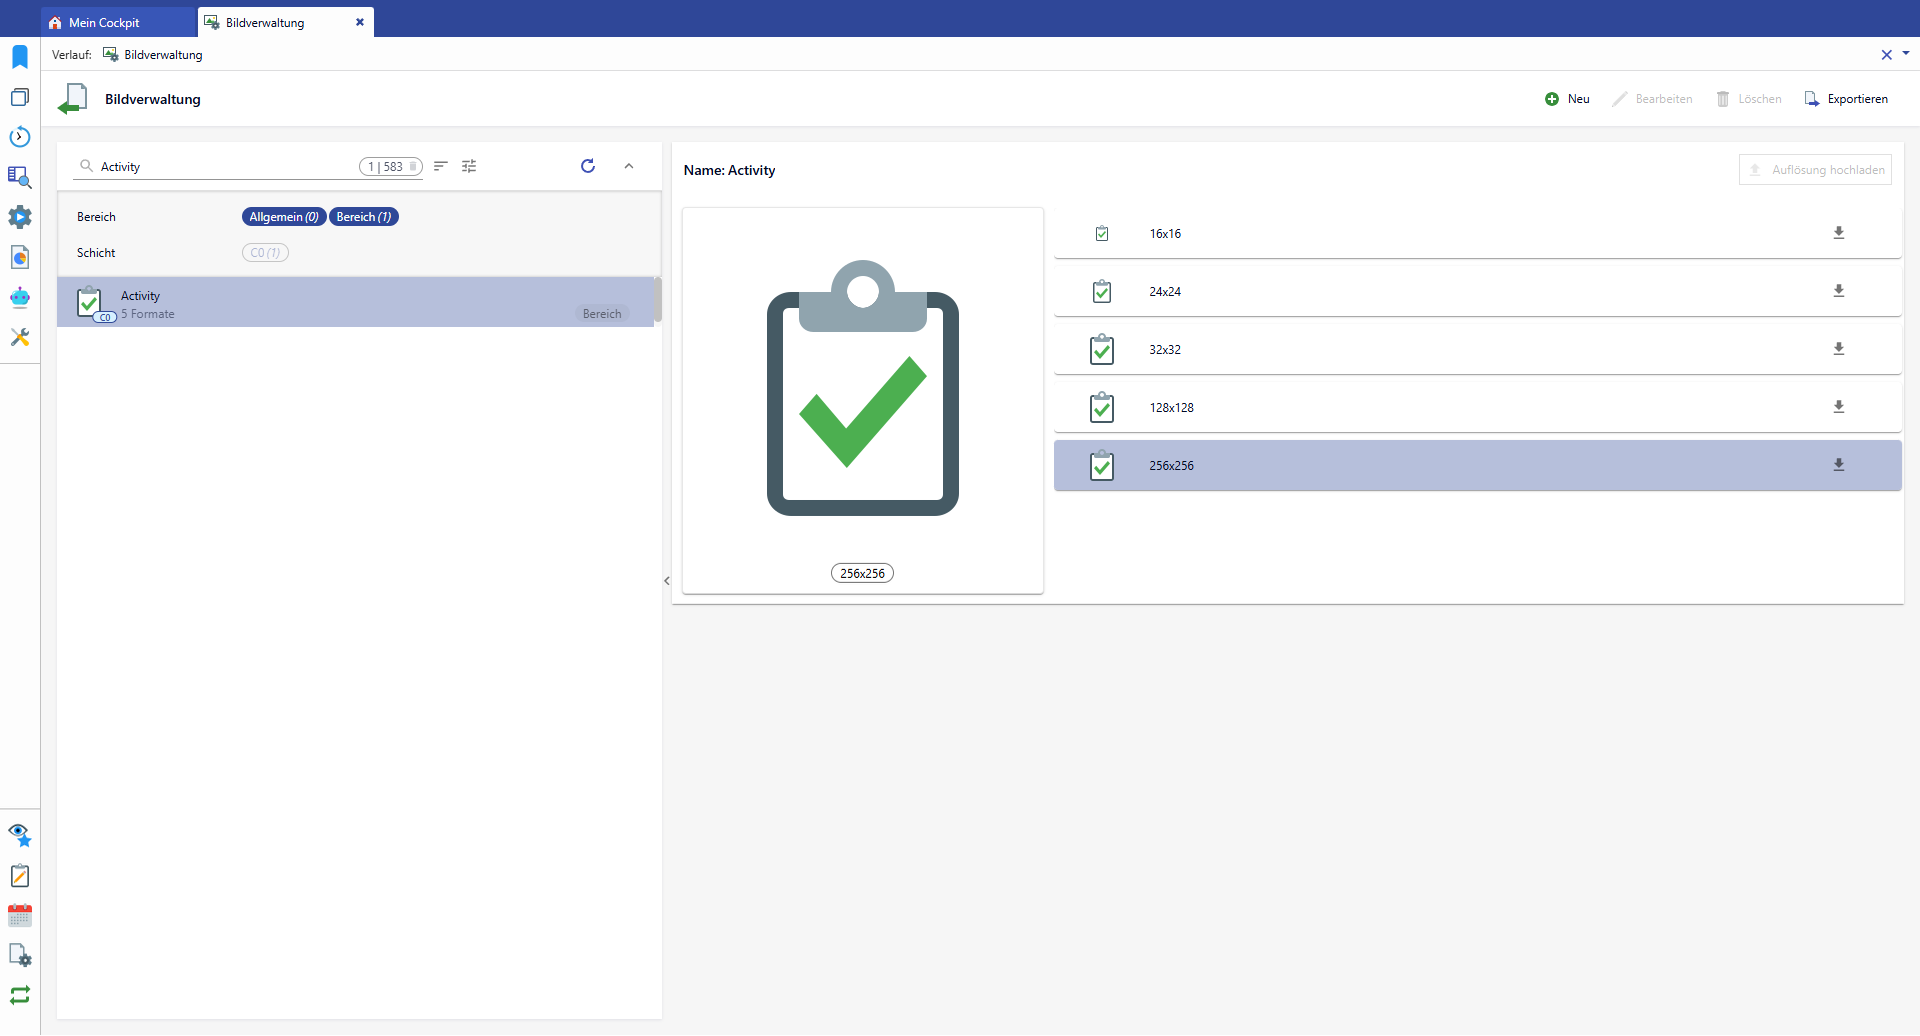Image resolution: width=1920 pixels, height=1036 pixels.
Task: Open the wrench tools icon in the sidebar
Action: click(x=20, y=337)
